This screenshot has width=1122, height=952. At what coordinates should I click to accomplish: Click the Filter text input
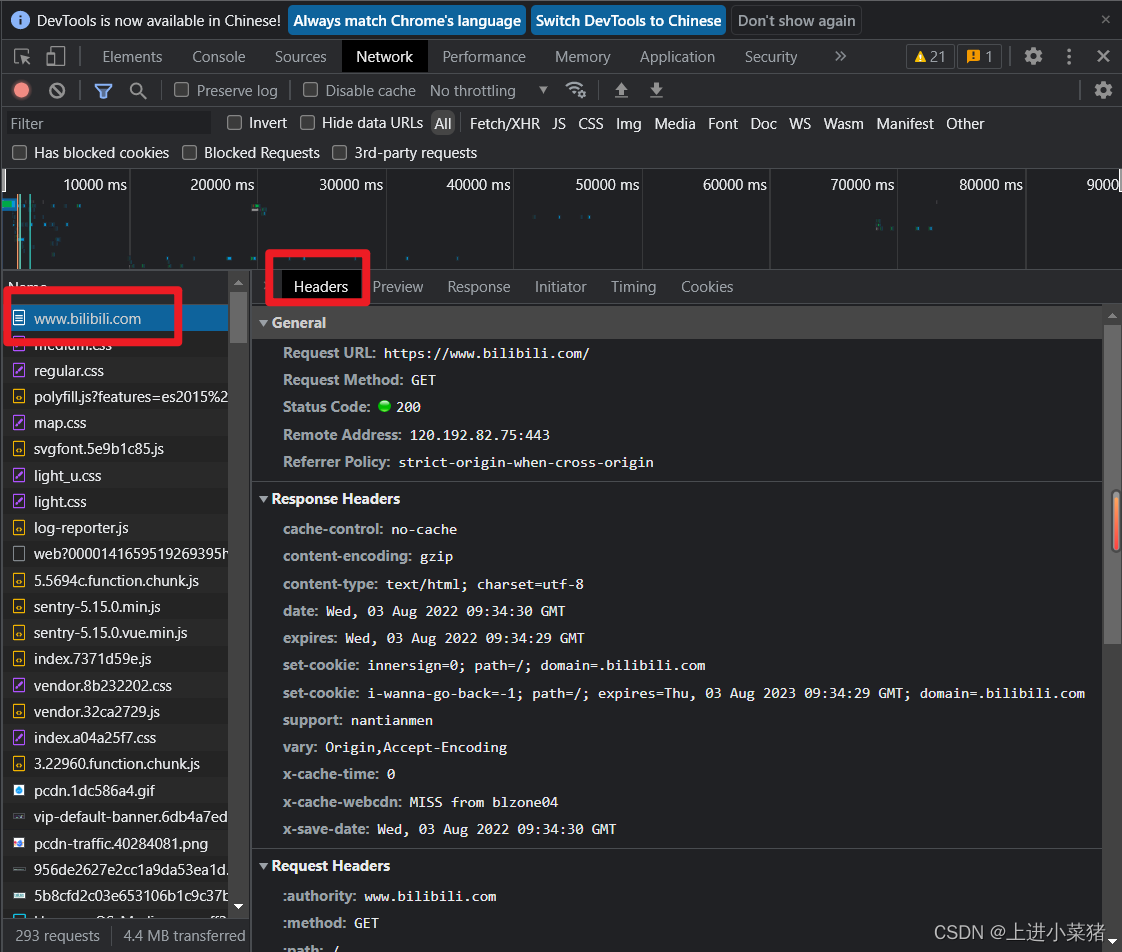109,124
